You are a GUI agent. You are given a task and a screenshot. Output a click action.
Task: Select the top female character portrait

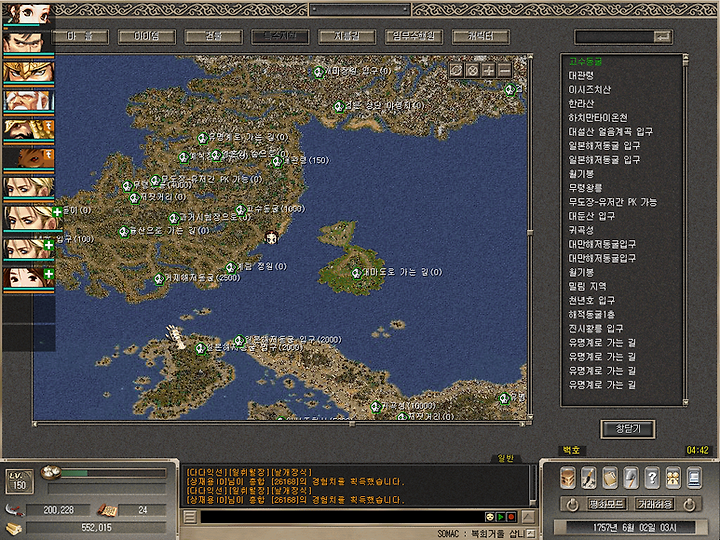point(28,15)
